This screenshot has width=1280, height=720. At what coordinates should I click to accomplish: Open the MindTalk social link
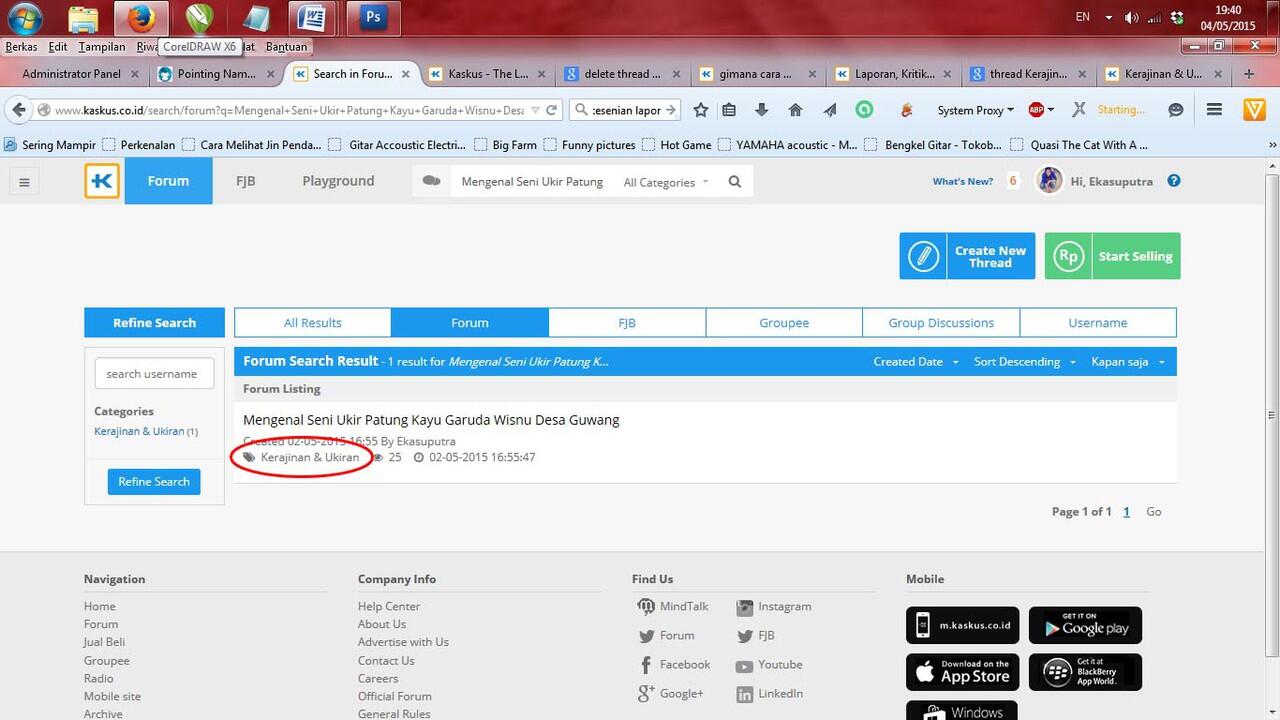pos(673,607)
